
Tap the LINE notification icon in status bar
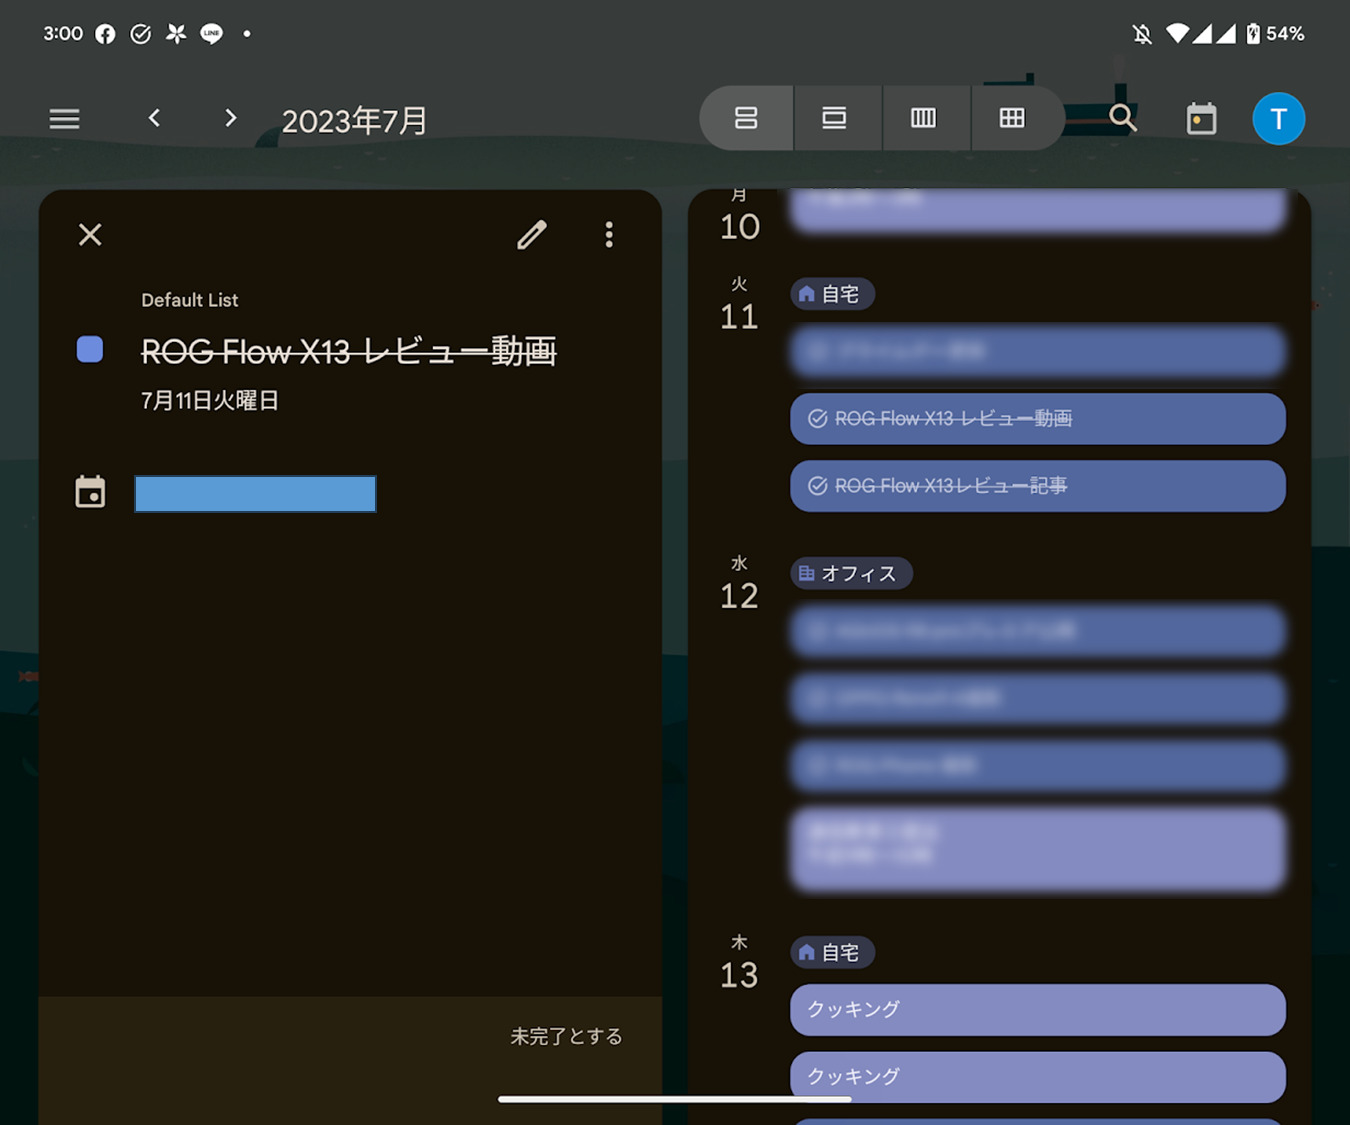tap(211, 34)
